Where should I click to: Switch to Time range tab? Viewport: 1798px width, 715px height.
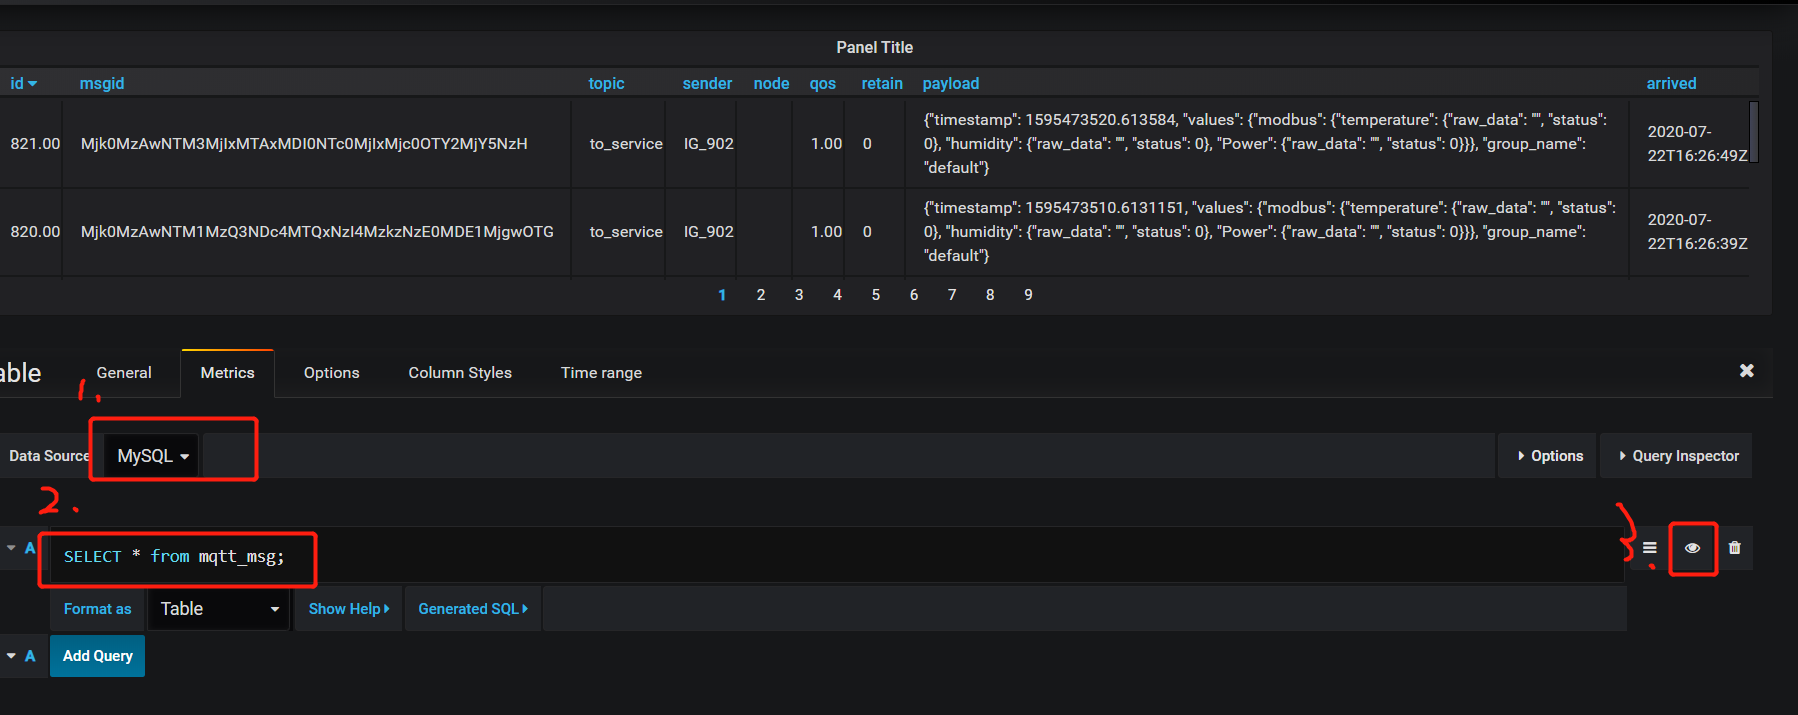(601, 373)
